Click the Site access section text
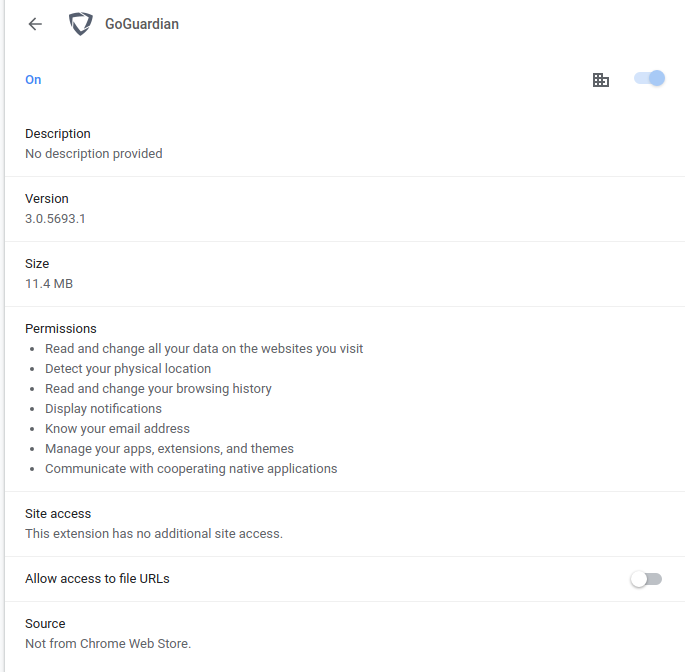Viewport: 685px width, 672px height. (154, 533)
